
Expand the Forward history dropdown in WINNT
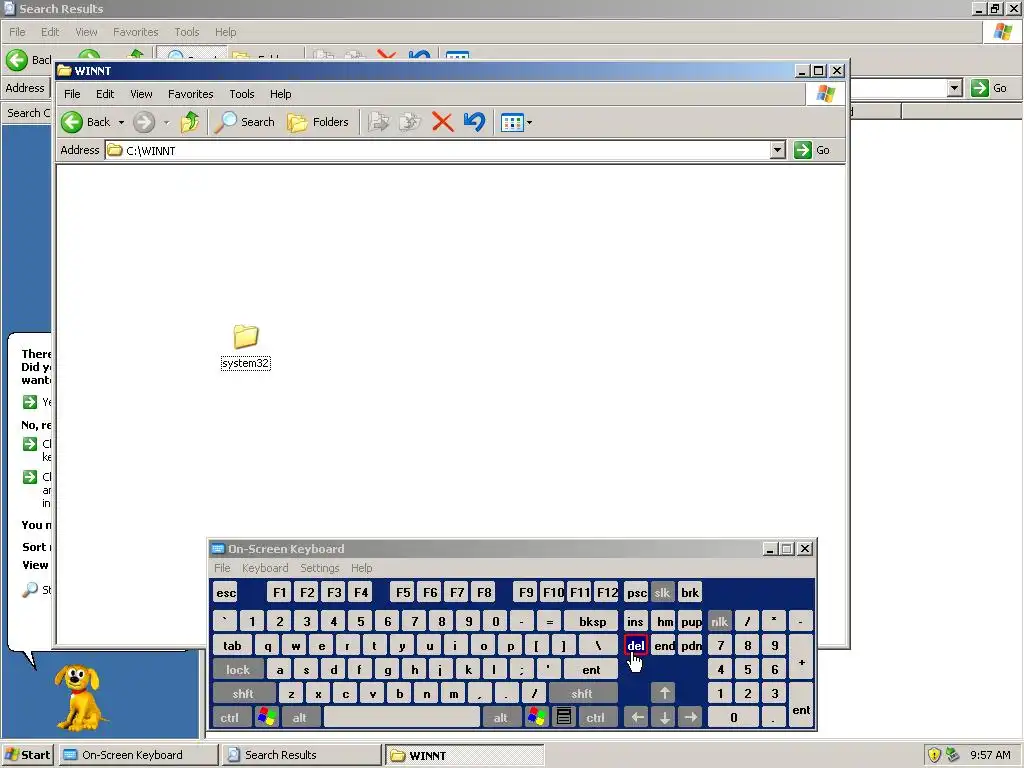point(166,122)
